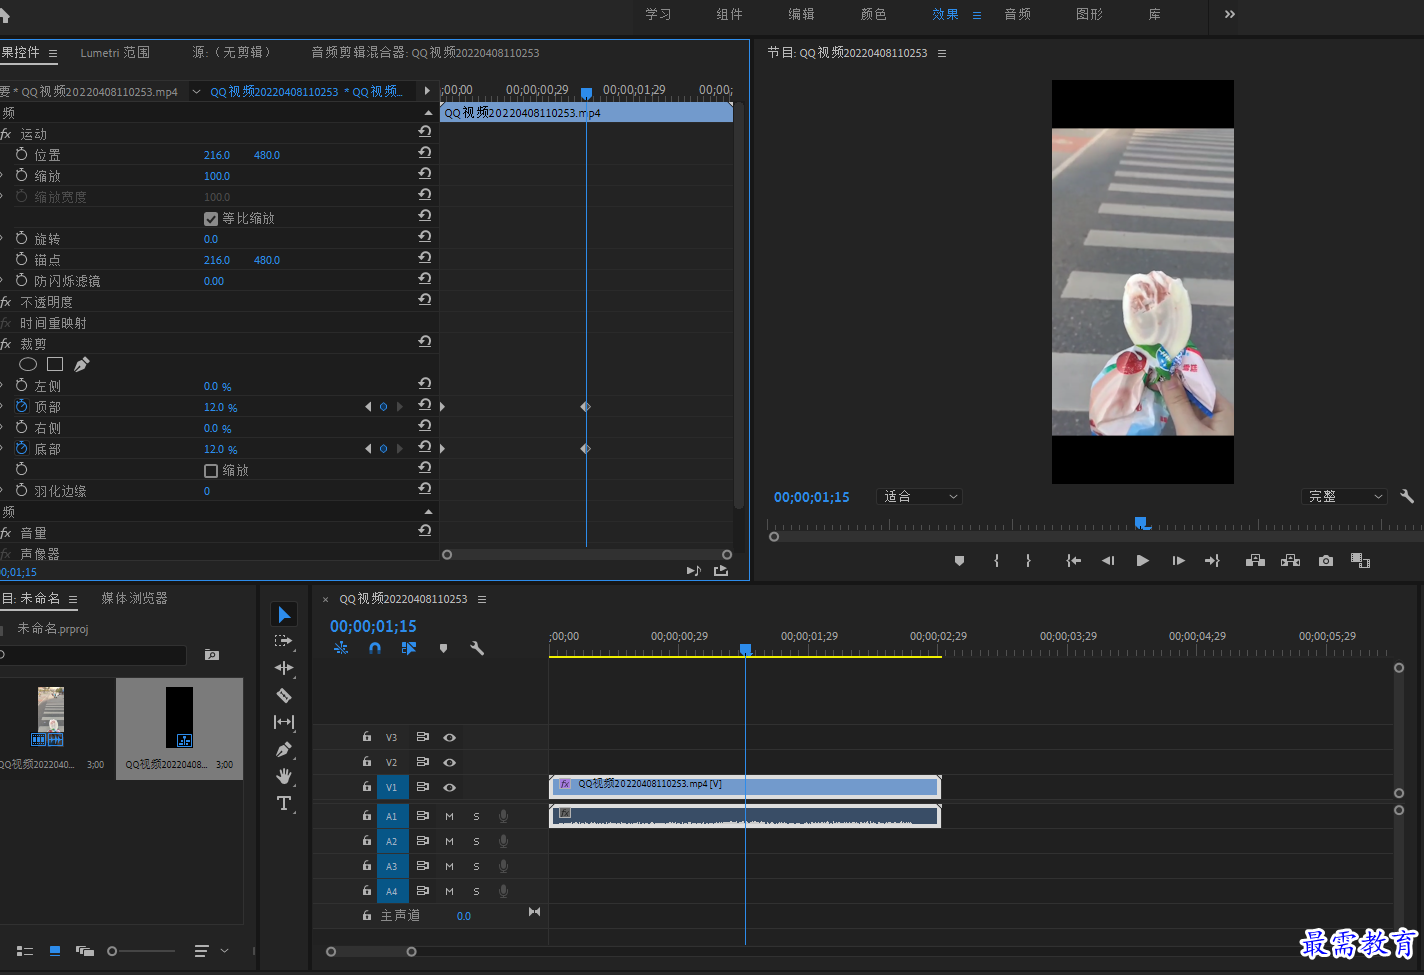1424x975 pixels.
Task: Select the Hand tool
Action: tap(284, 776)
